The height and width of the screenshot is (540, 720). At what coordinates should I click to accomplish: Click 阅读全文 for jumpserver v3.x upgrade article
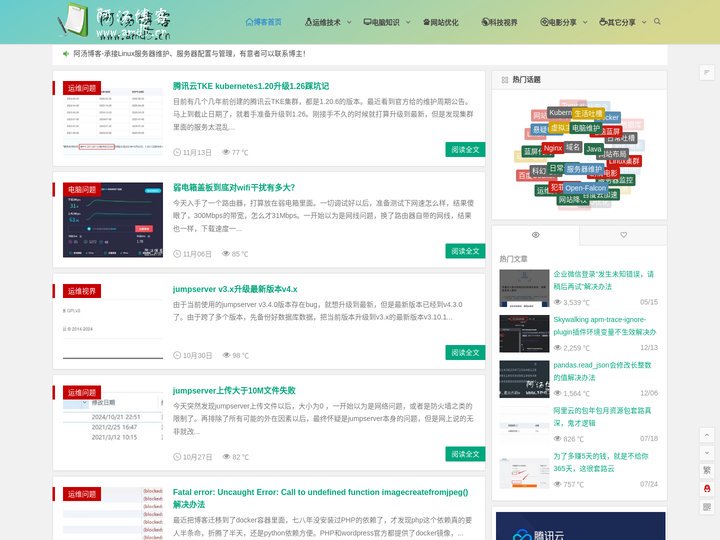tap(465, 353)
